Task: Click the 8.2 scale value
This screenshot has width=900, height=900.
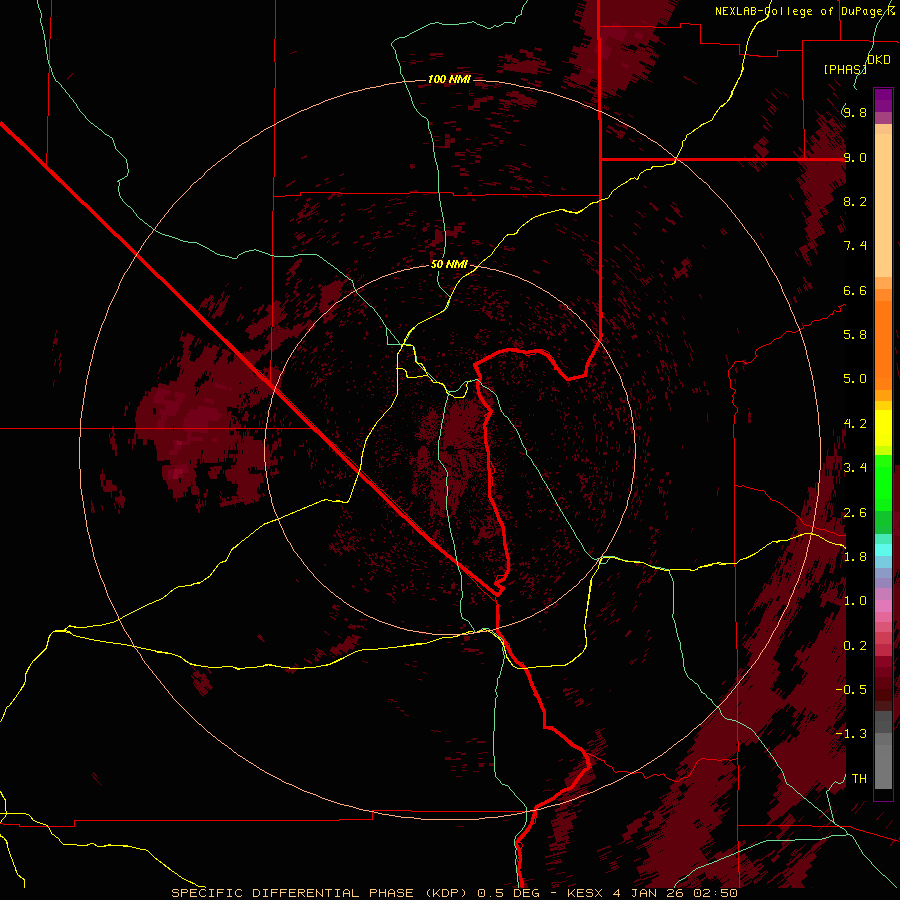Action: pyautogui.click(x=855, y=201)
